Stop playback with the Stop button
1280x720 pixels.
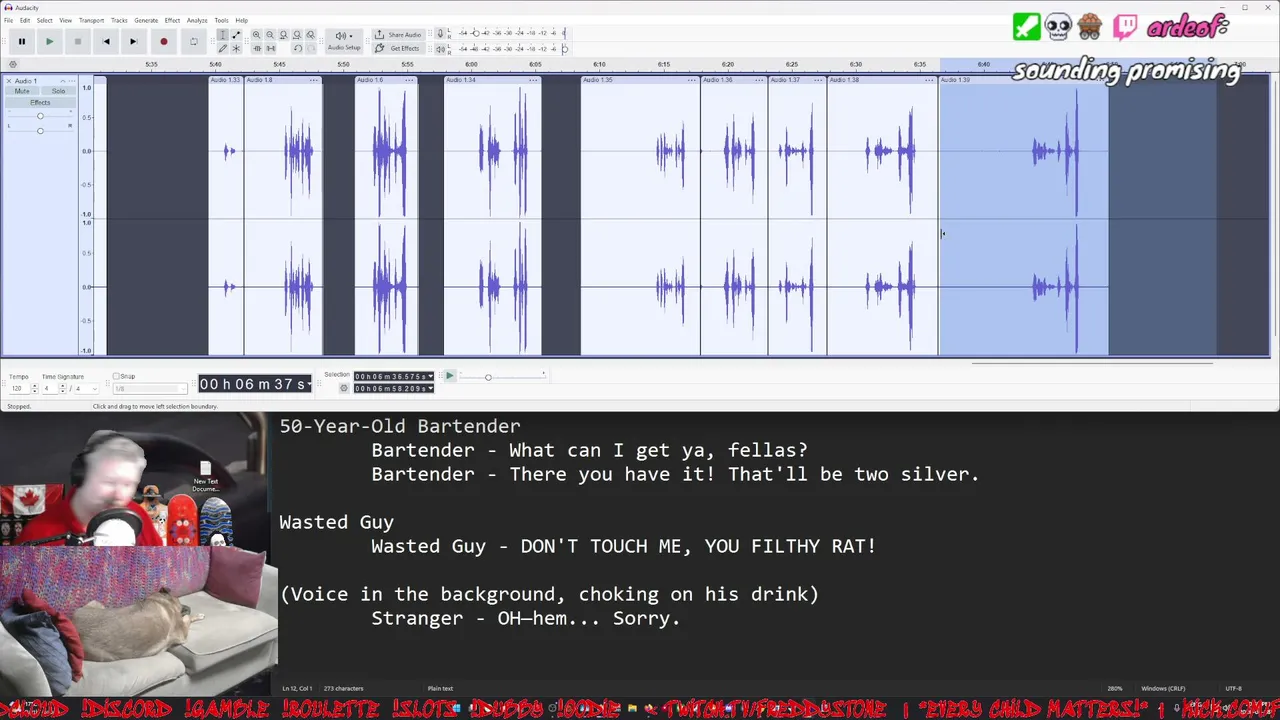[x=77, y=41]
